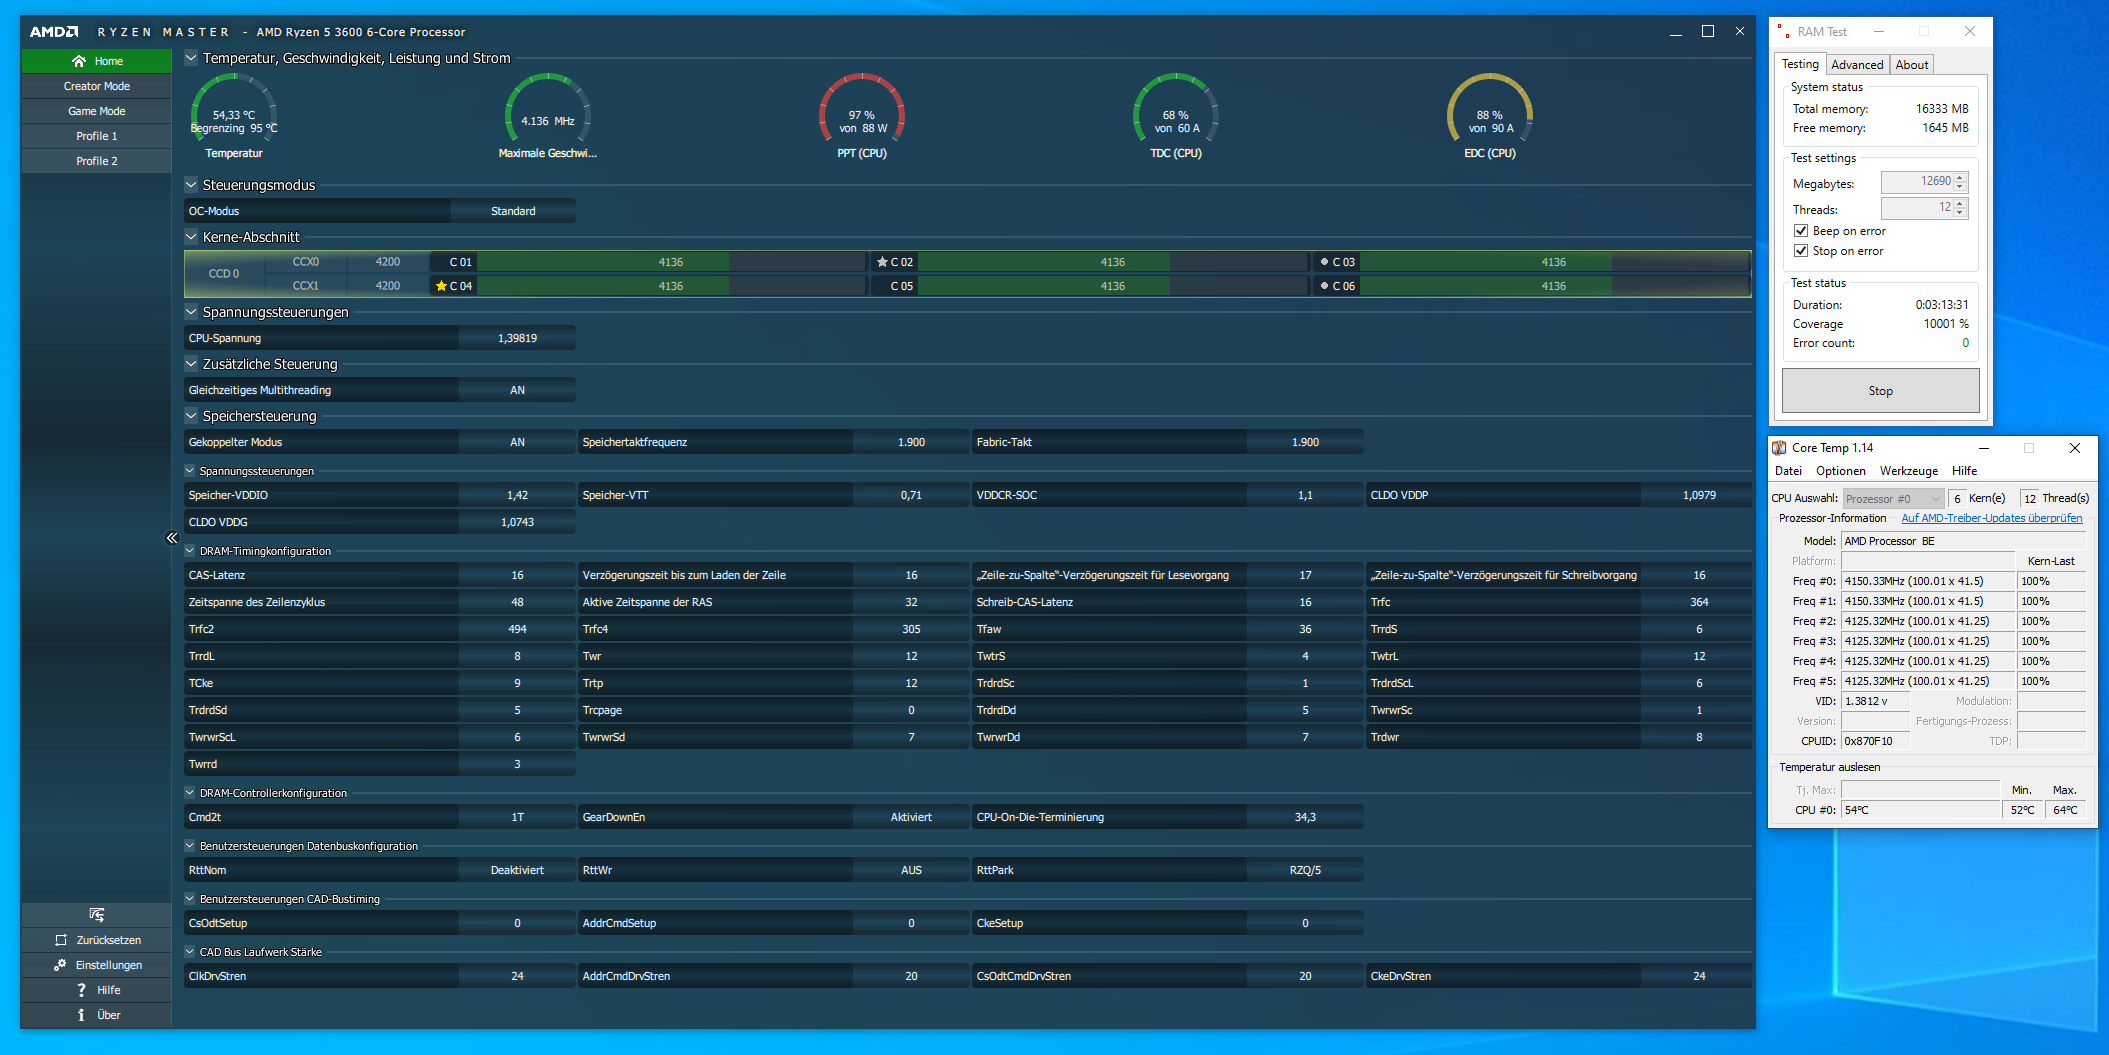Click the dot marker on core C 03
Image resolution: width=2109 pixels, height=1055 pixels.
point(1324,262)
